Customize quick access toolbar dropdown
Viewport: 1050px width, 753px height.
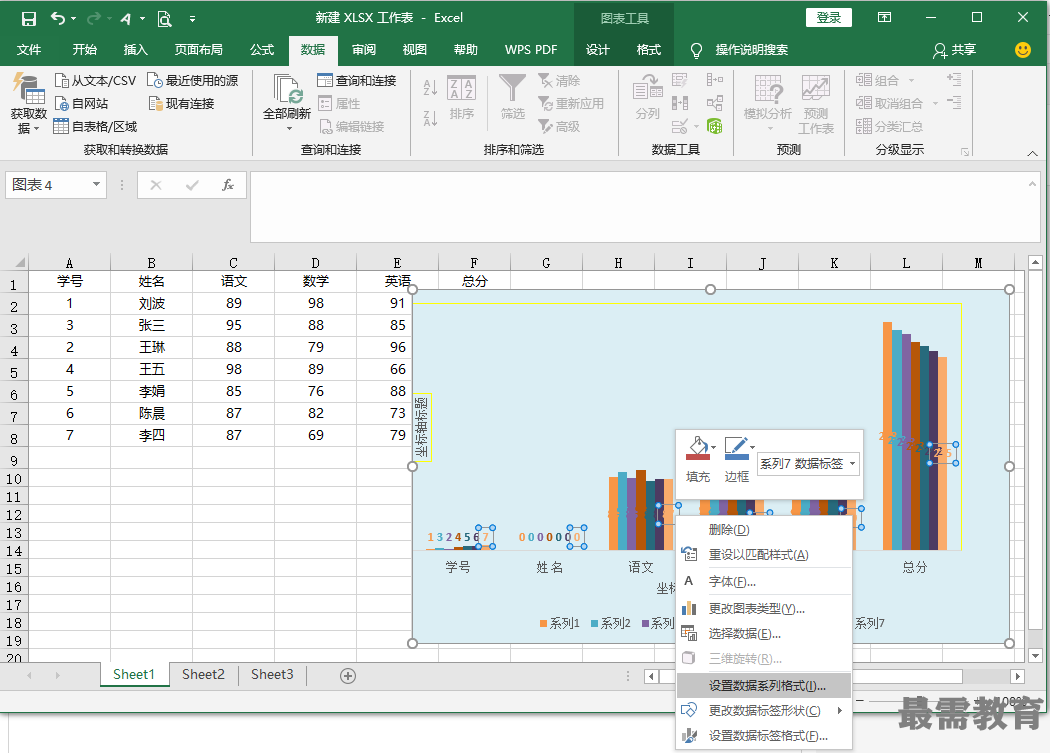tap(192, 19)
